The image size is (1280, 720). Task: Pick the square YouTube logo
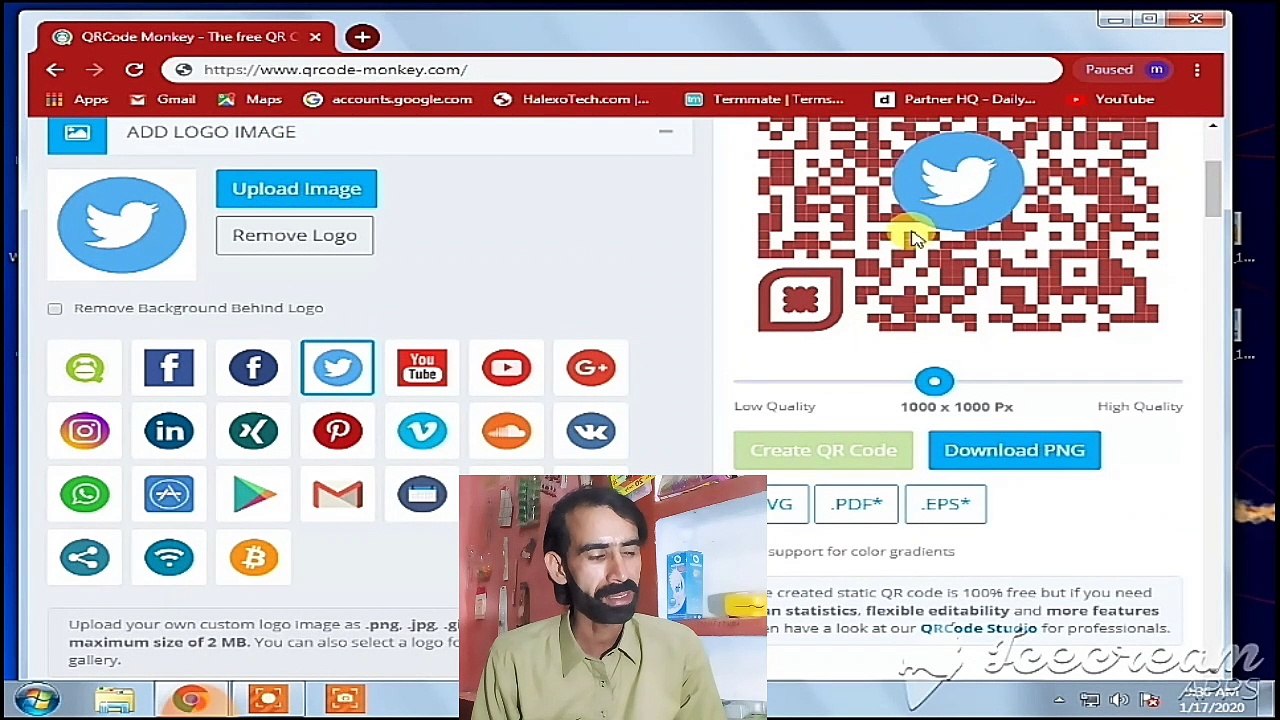pos(422,368)
